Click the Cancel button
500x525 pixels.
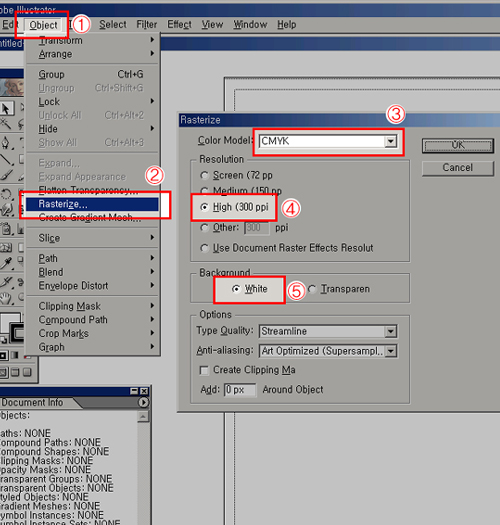coord(457,168)
